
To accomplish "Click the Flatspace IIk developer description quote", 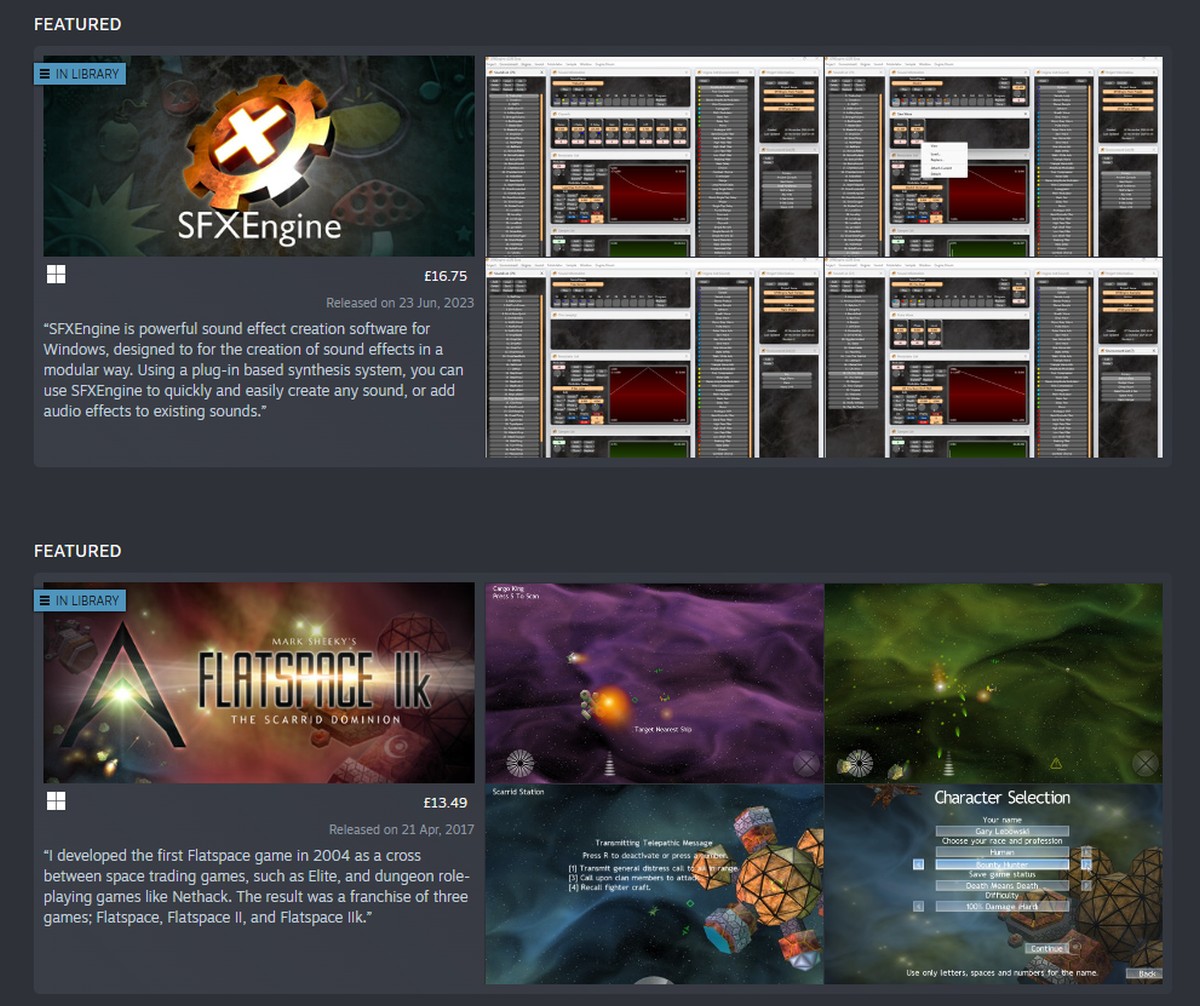I will tap(256, 886).
